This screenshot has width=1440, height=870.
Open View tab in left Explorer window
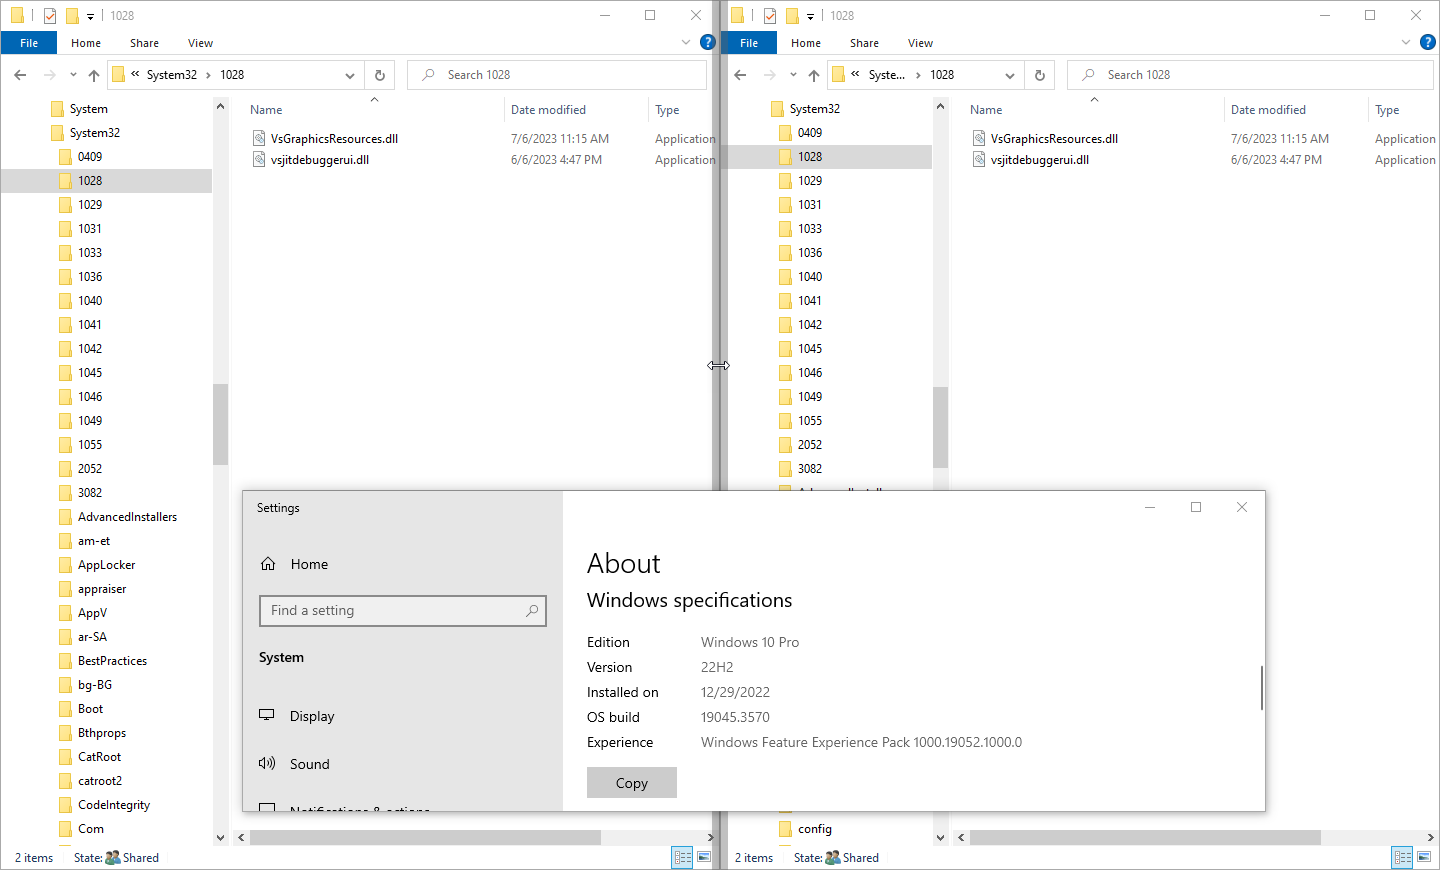(200, 43)
